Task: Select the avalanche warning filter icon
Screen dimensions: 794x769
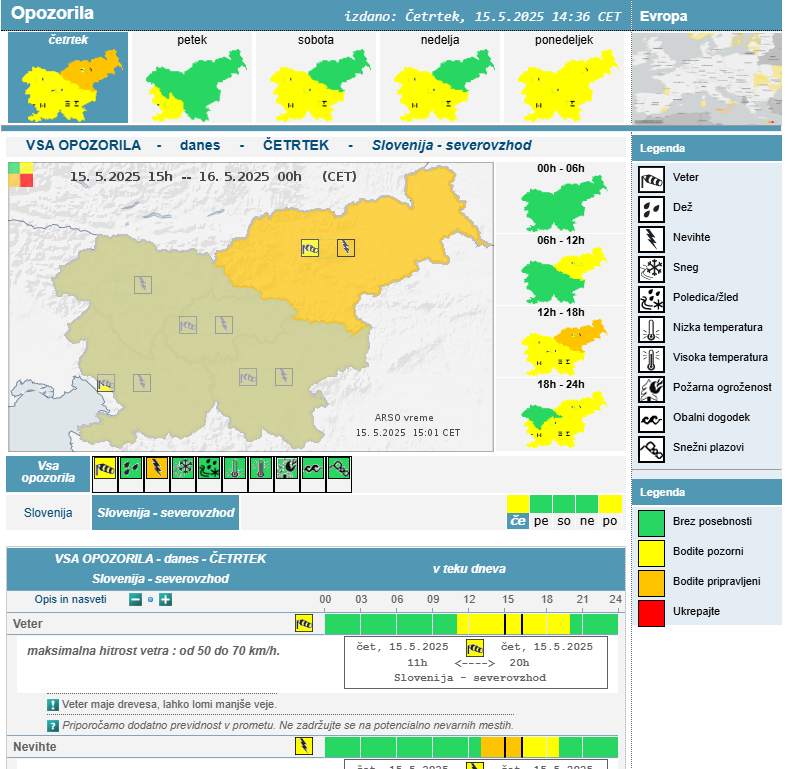Action: click(x=339, y=468)
